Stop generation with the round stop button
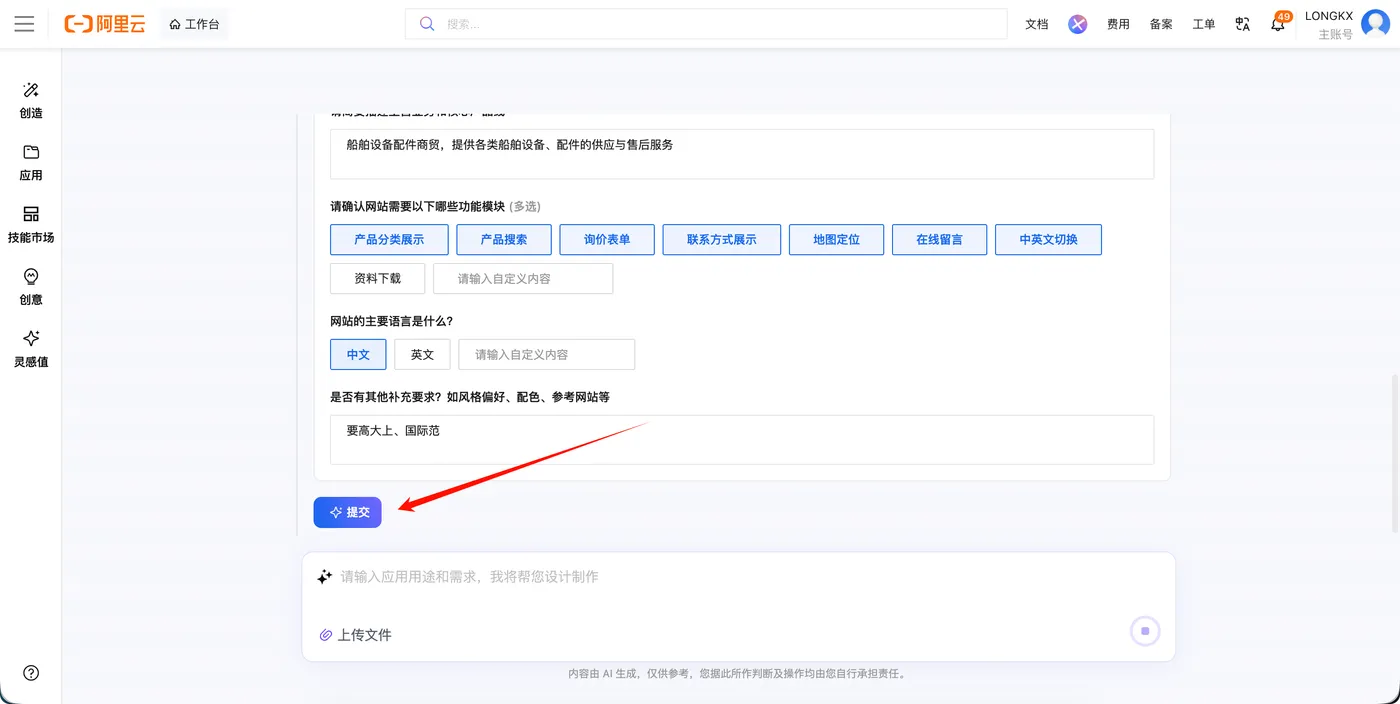The image size is (1400, 704). point(1145,631)
